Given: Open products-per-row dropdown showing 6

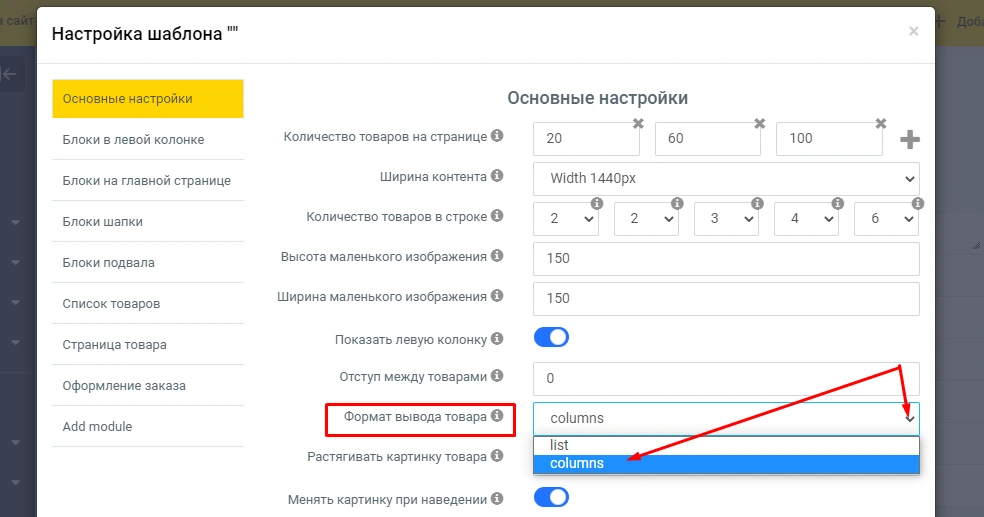Looking at the screenshot, I should click(886, 219).
